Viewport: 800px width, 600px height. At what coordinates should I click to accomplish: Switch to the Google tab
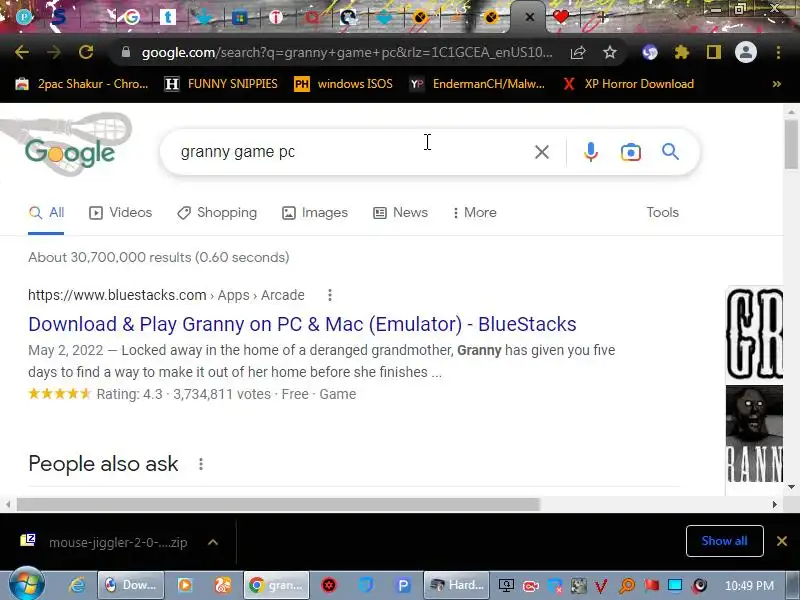132,17
